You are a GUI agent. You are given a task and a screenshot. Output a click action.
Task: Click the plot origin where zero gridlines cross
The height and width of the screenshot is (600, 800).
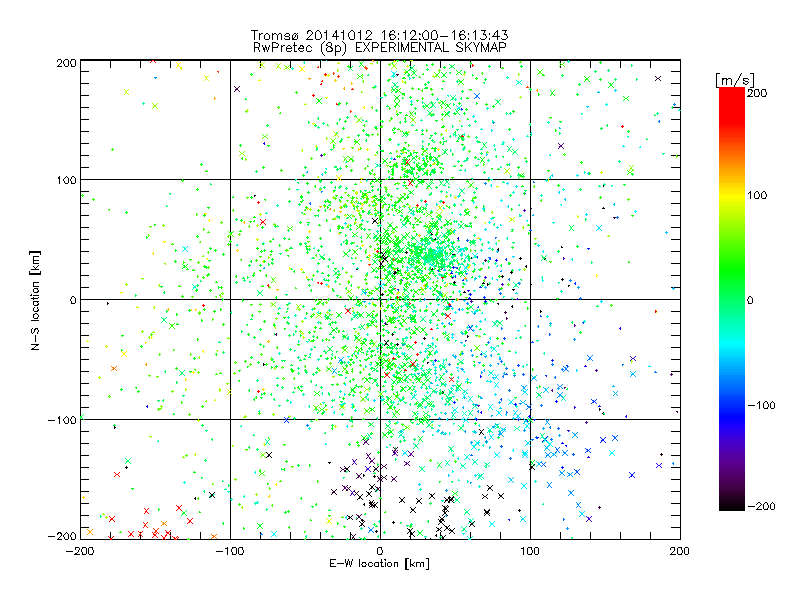380,299
